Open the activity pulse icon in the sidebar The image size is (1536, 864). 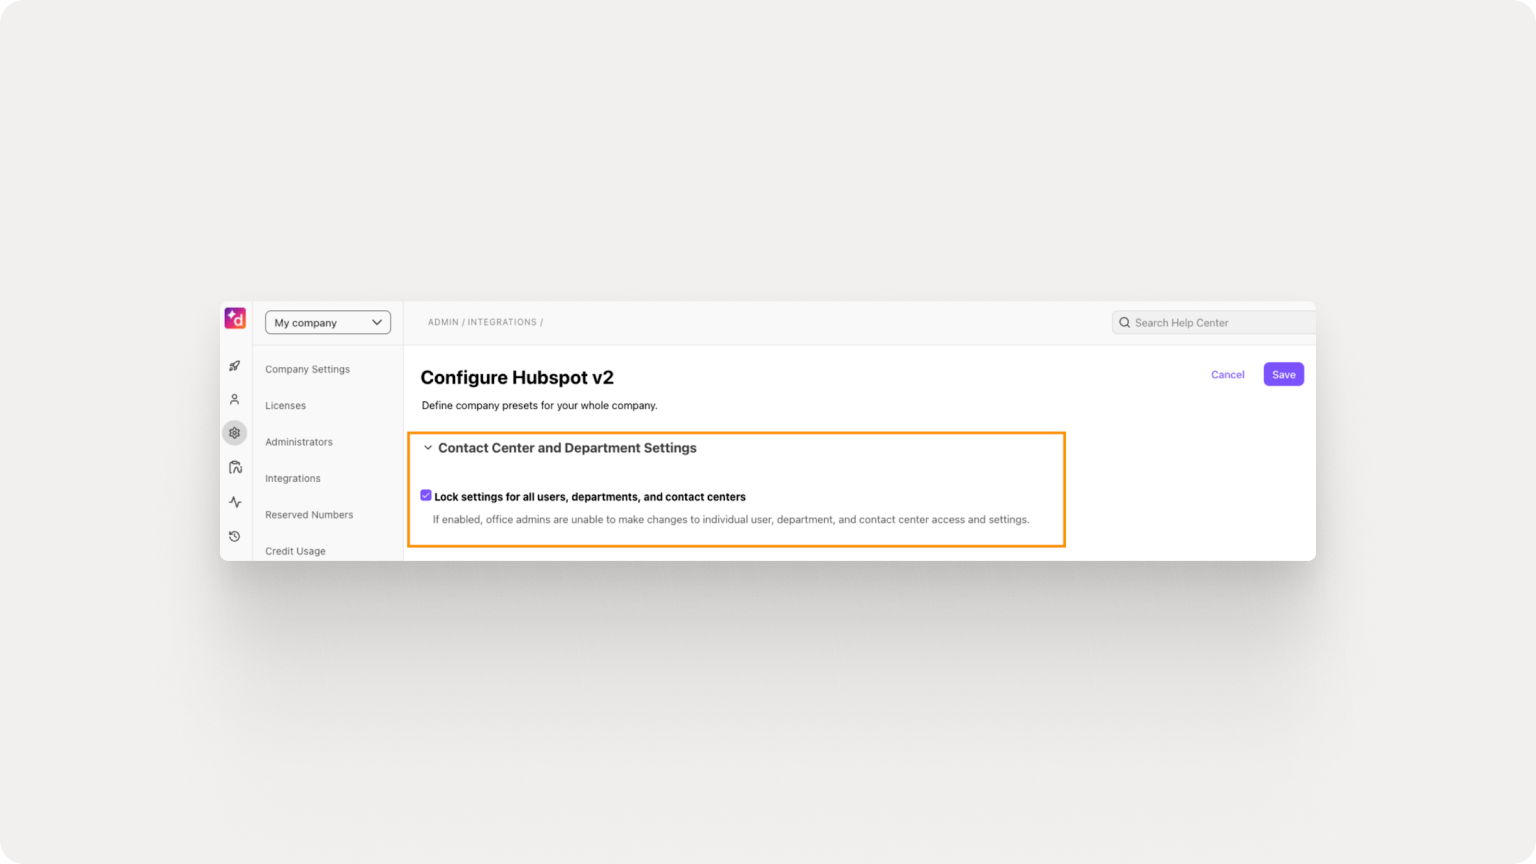(x=234, y=502)
